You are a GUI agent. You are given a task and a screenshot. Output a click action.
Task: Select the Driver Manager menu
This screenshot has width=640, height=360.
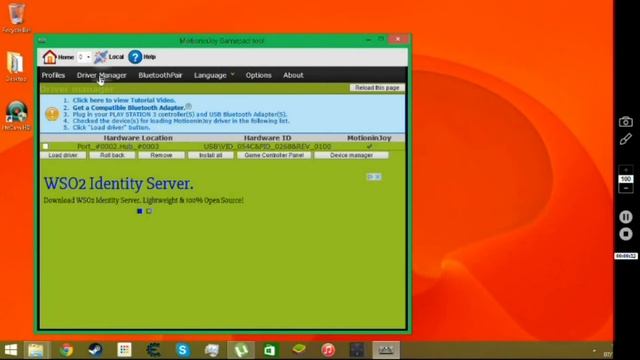(x=102, y=75)
